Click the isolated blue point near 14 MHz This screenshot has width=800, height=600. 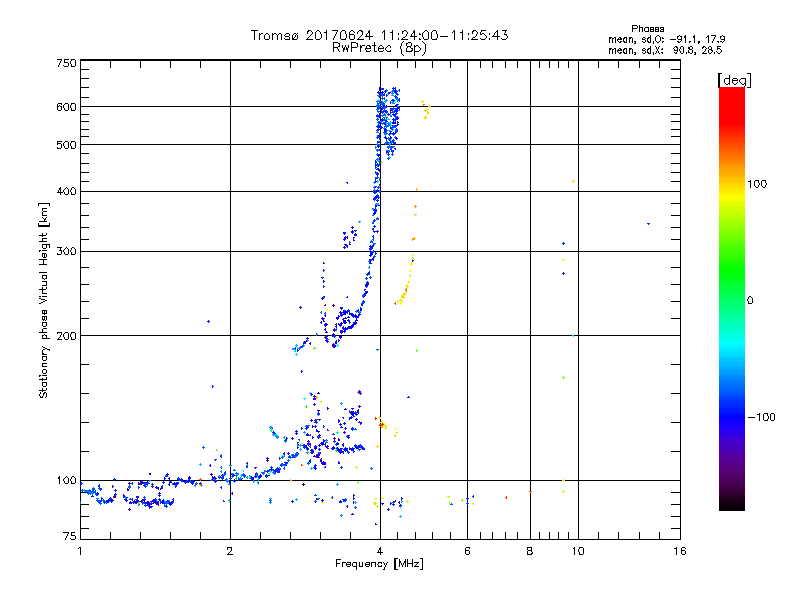tap(648, 223)
